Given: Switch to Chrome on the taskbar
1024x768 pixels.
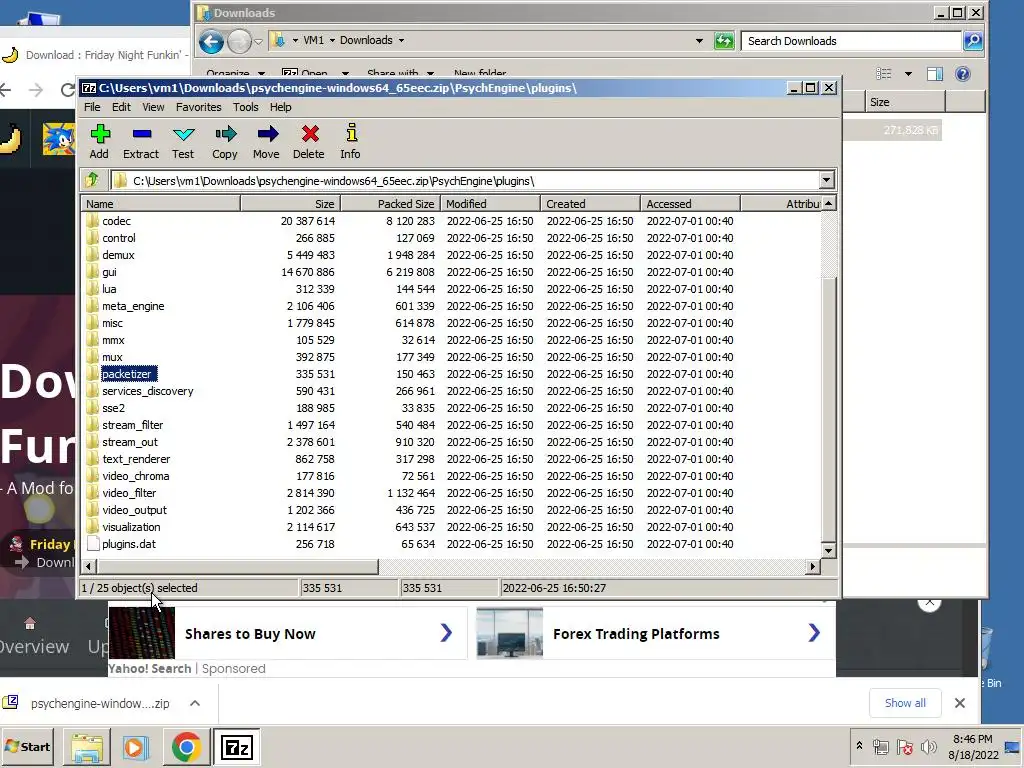Looking at the screenshot, I should click(x=186, y=747).
